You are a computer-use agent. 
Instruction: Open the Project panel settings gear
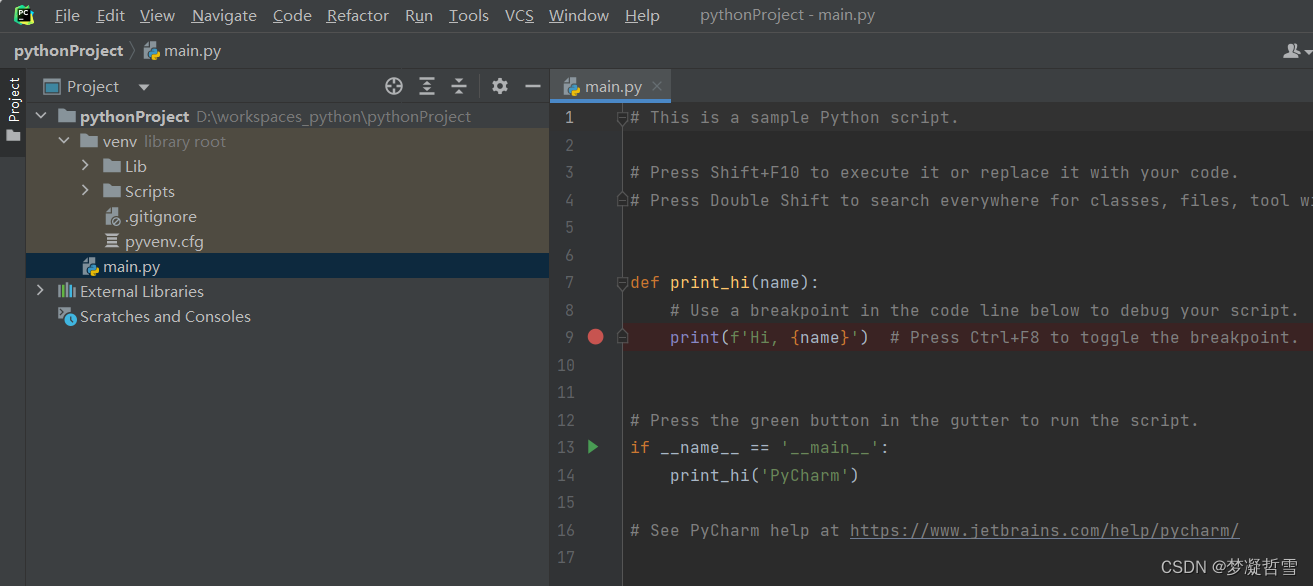tap(499, 86)
